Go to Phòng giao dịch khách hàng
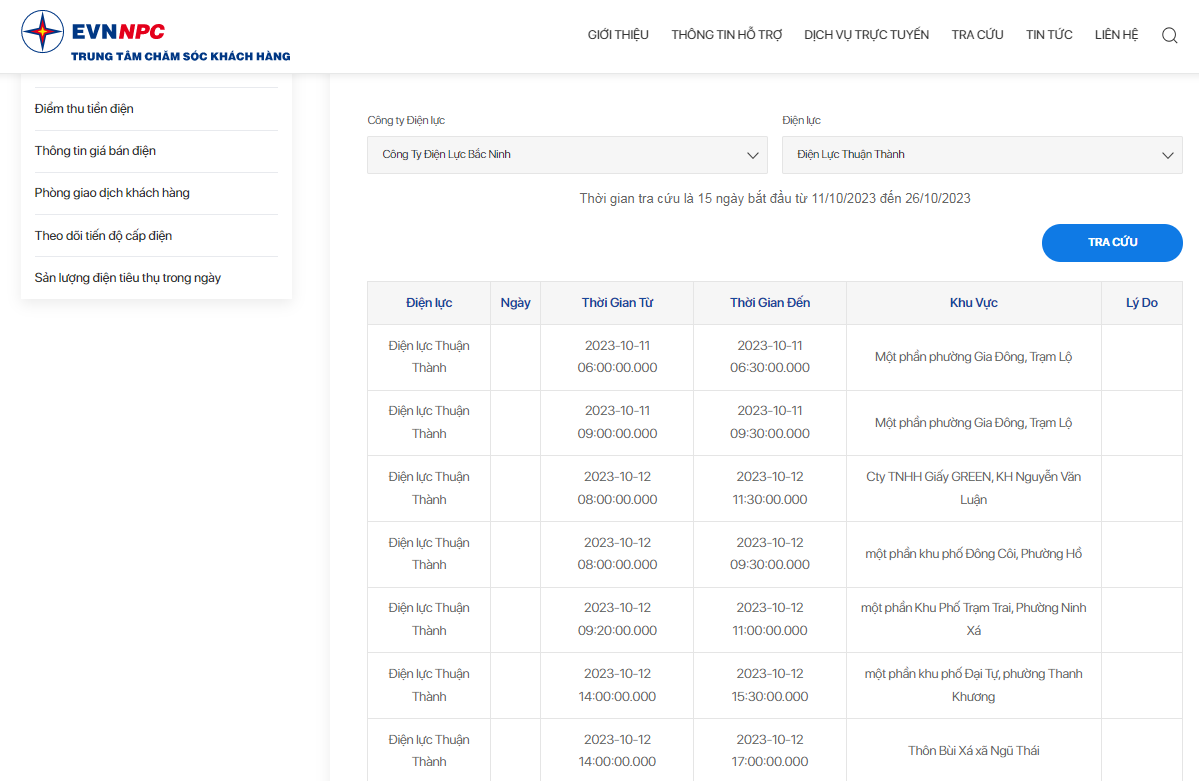The width and height of the screenshot is (1199, 781). pos(112,193)
